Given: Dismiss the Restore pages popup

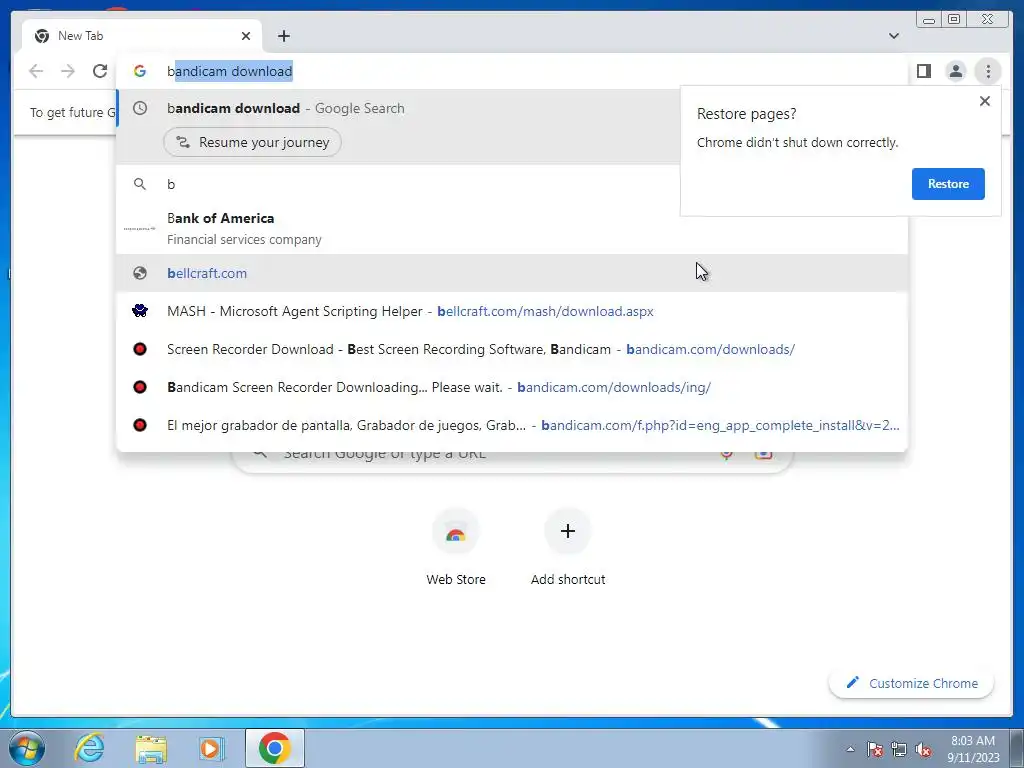Looking at the screenshot, I should (985, 101).
